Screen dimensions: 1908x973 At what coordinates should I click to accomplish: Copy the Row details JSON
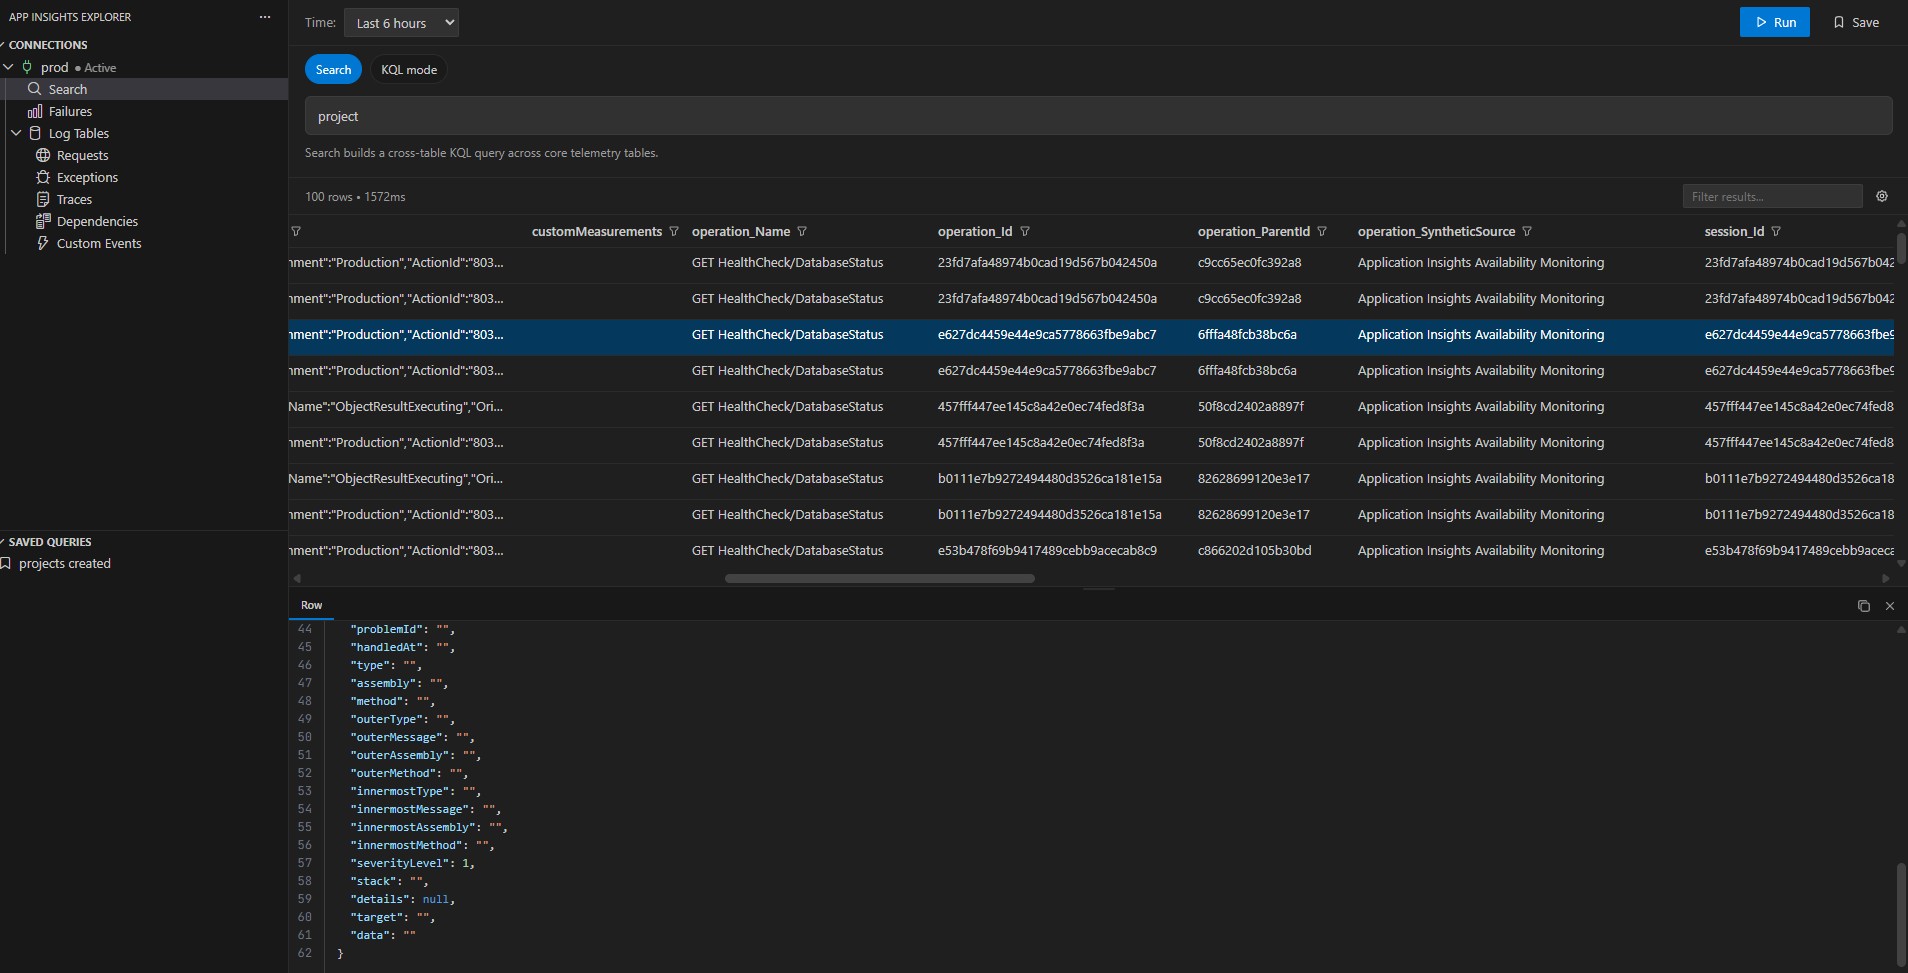1864,606
